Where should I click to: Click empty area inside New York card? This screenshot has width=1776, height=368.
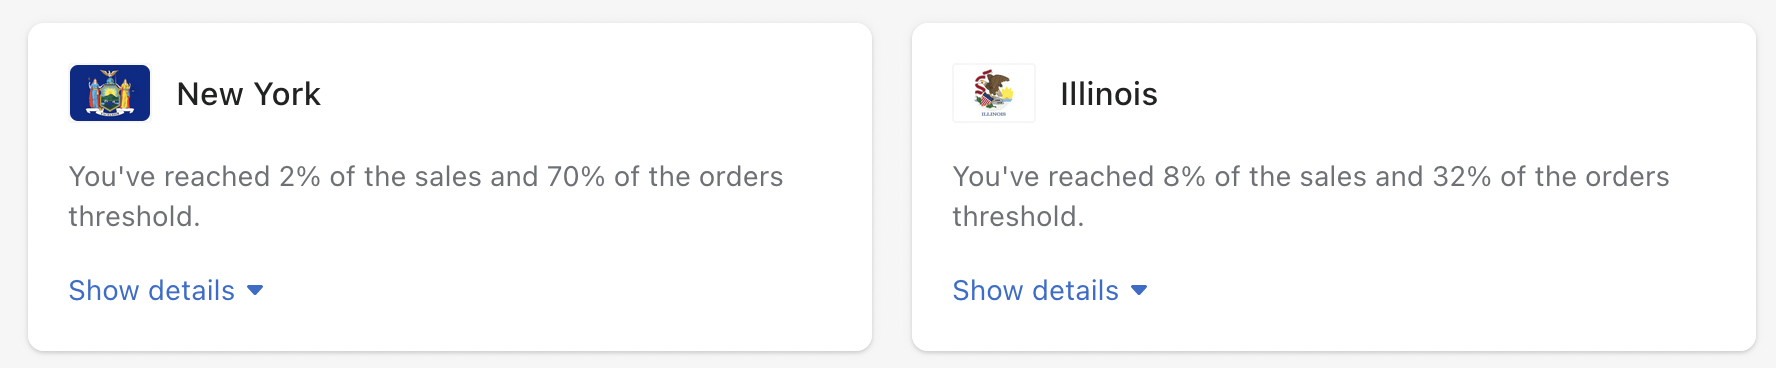600,280
